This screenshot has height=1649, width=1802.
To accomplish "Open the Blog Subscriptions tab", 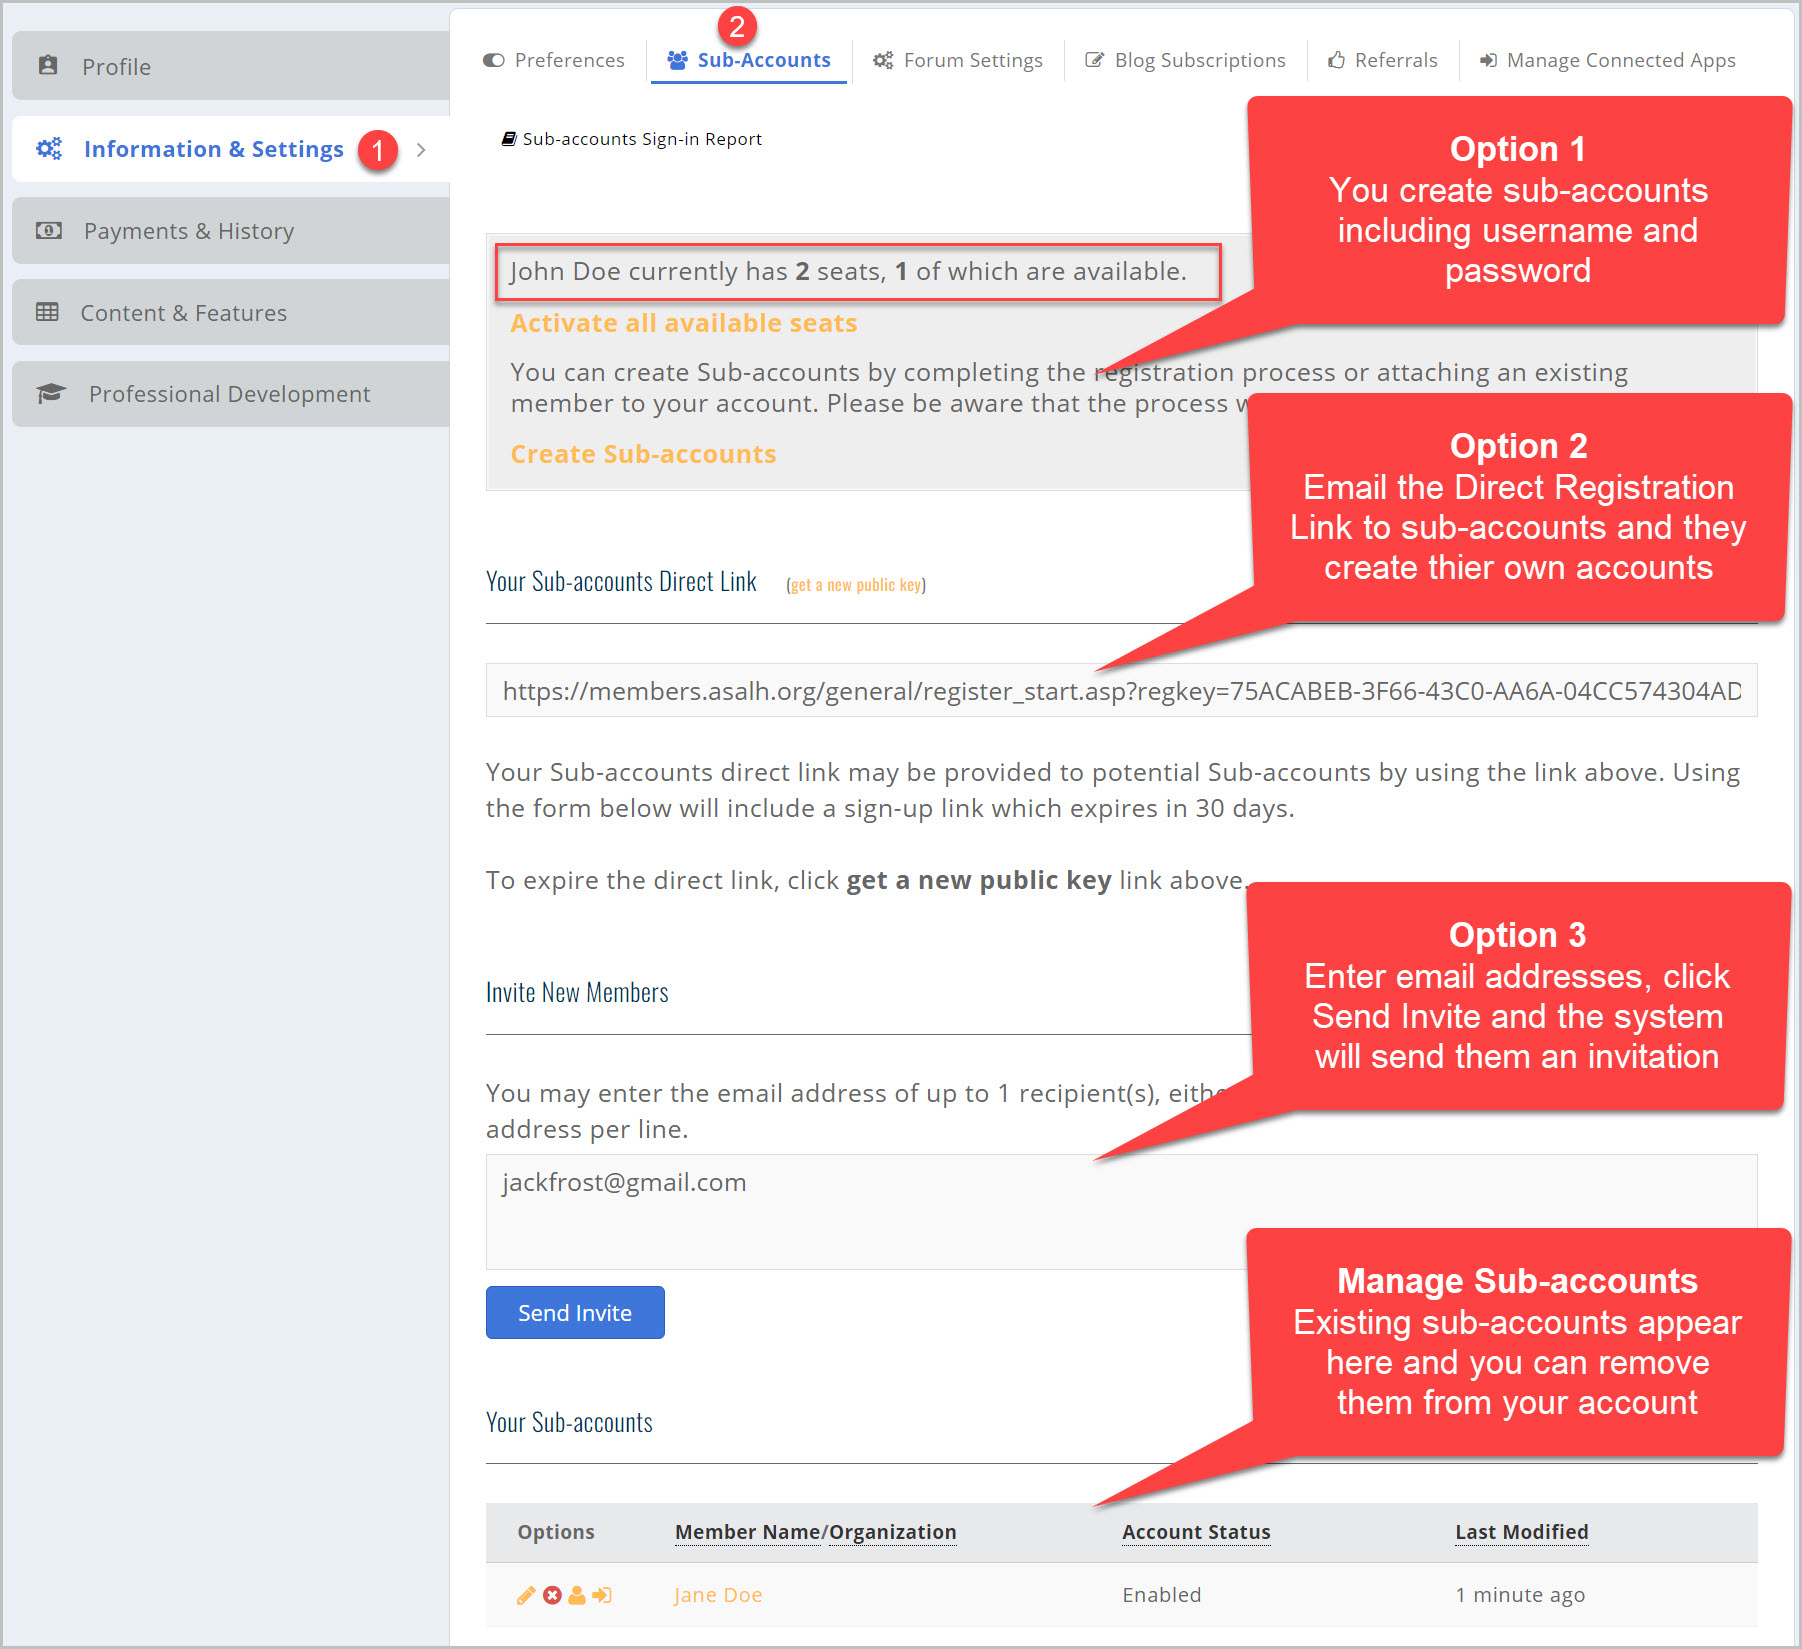I will [1186, 60].
